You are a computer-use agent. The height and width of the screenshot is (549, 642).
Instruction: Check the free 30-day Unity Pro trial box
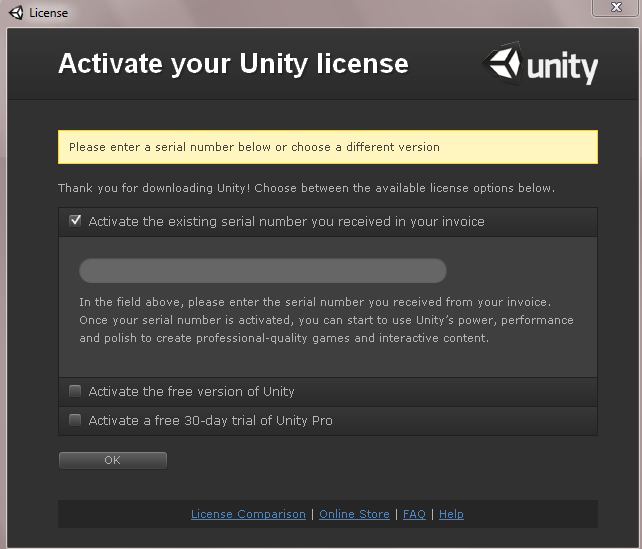[x=75, y=420]
